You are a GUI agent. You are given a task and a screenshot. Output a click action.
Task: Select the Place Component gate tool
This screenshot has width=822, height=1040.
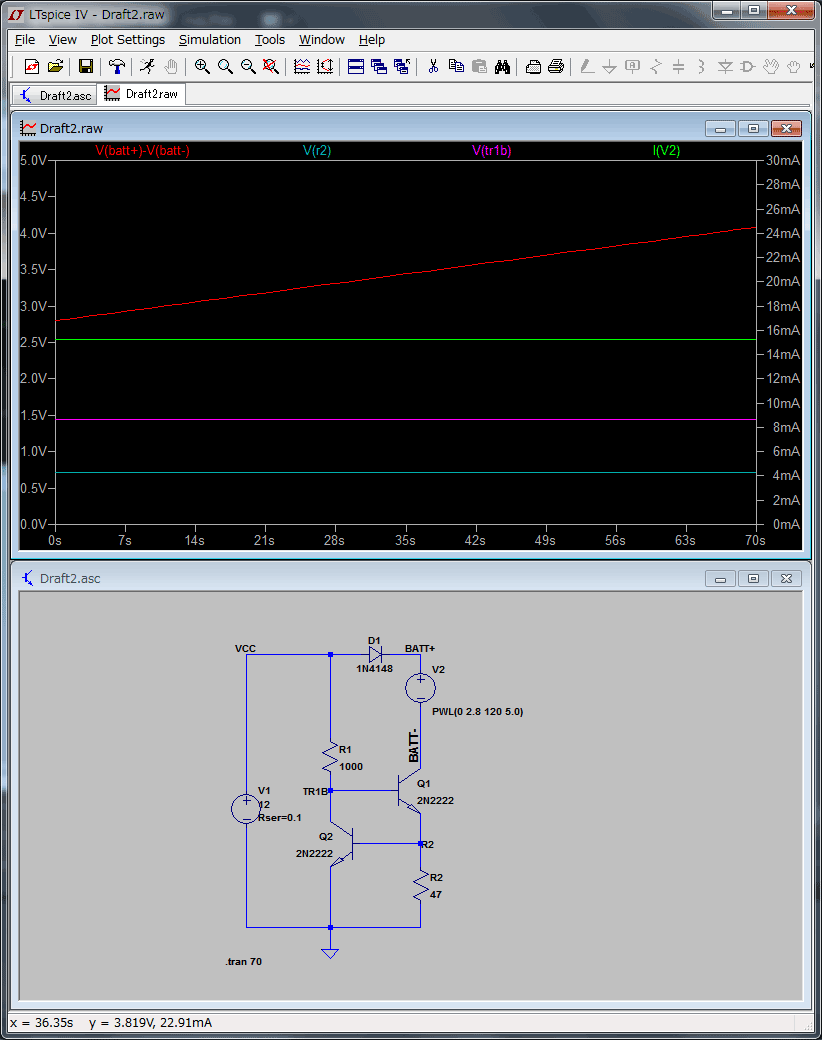pos(748,66)
